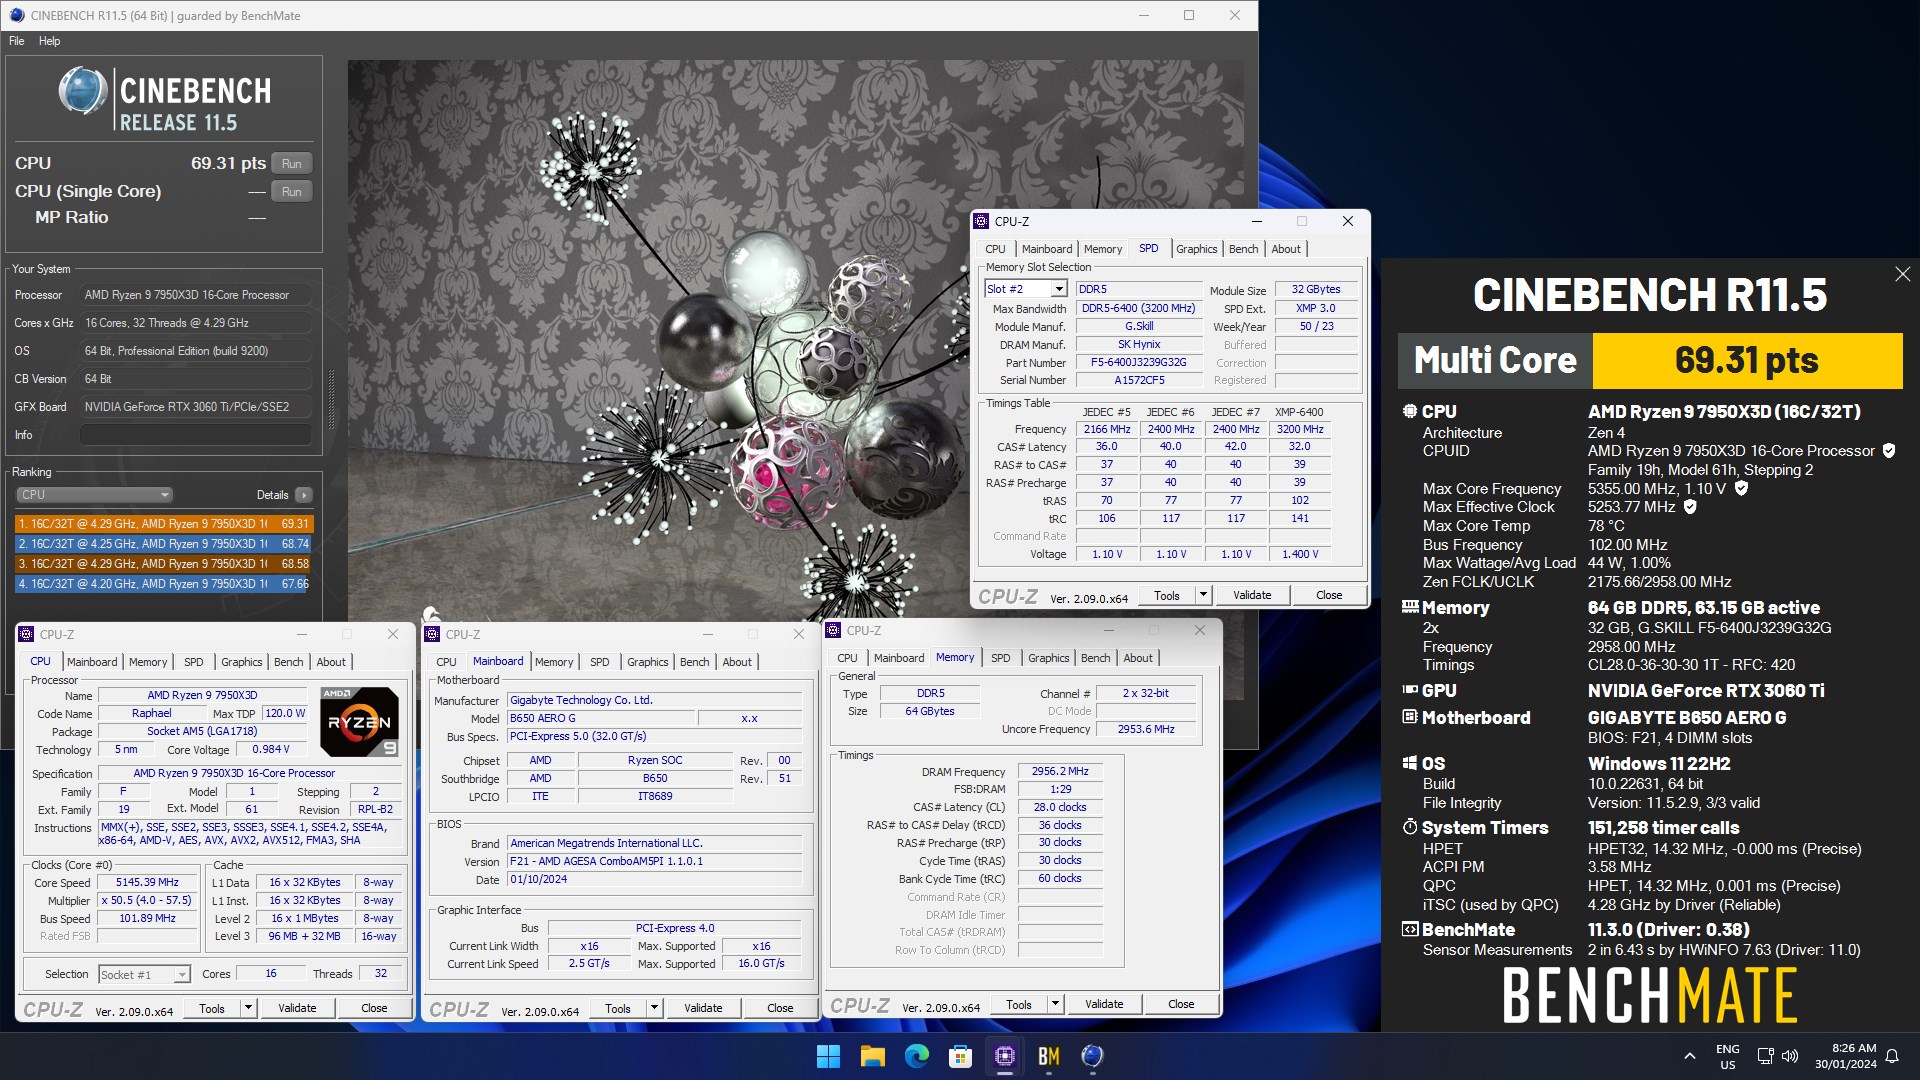Switch to Bench tab in CPU-Z CPU window

[288, 662]
